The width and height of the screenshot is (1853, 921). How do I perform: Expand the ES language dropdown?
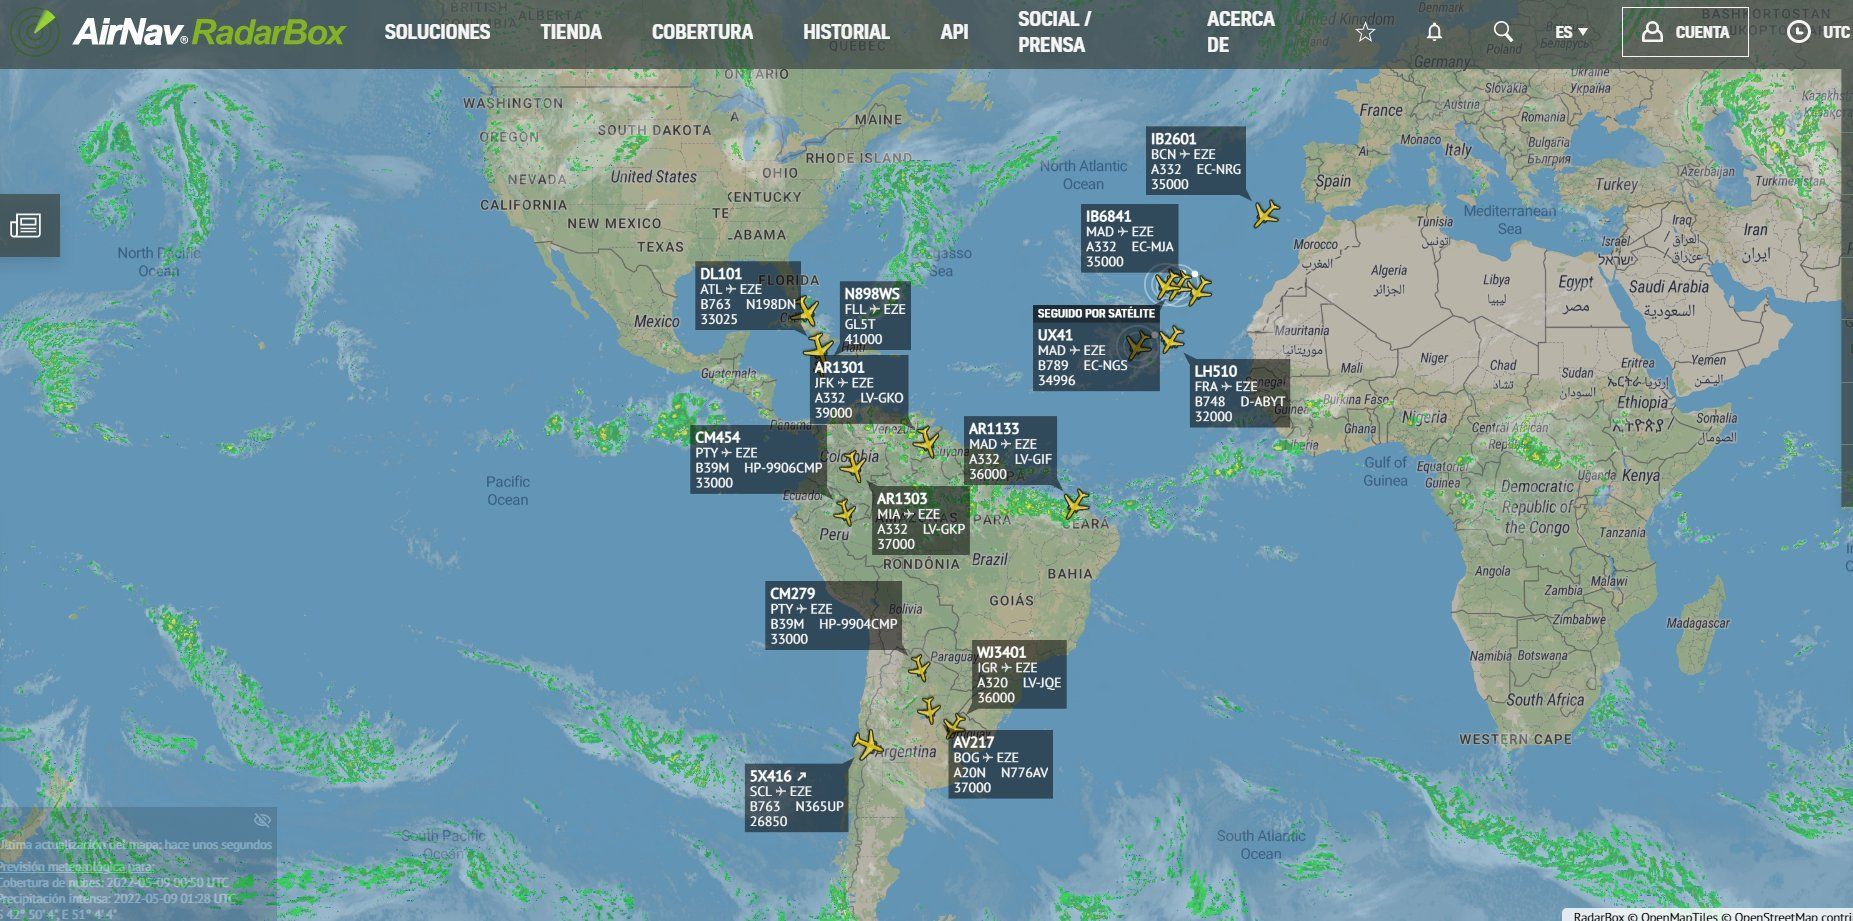[x=1571, y=32]
